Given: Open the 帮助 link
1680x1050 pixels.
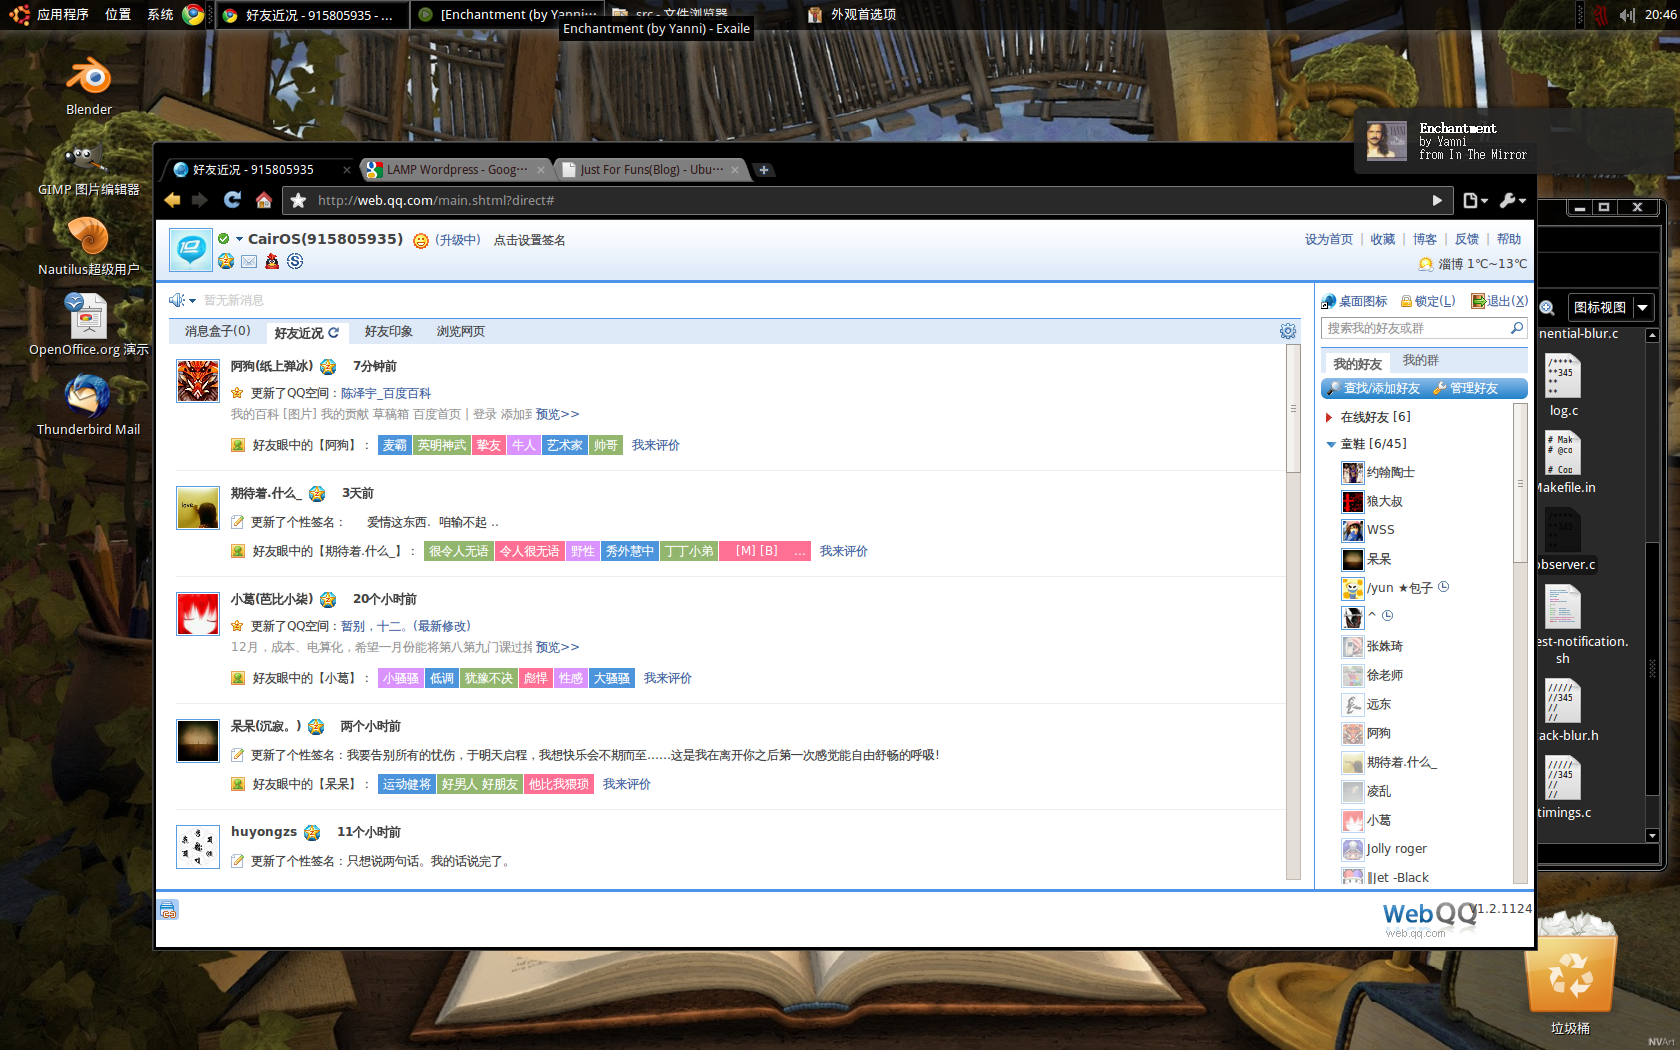Looking at the screenshot, I should pos(1509,239).
